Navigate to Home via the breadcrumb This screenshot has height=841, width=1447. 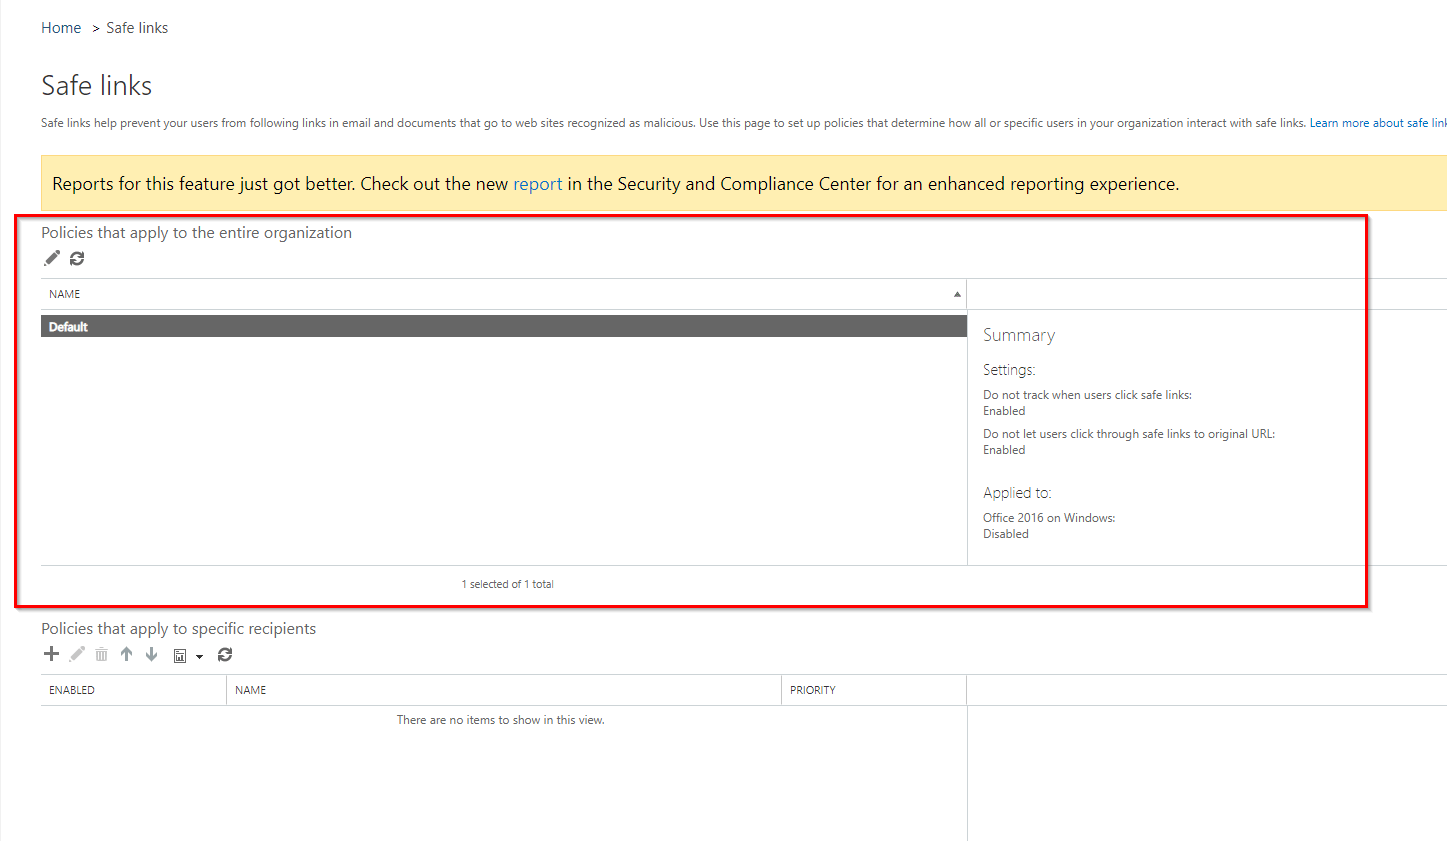61,27
